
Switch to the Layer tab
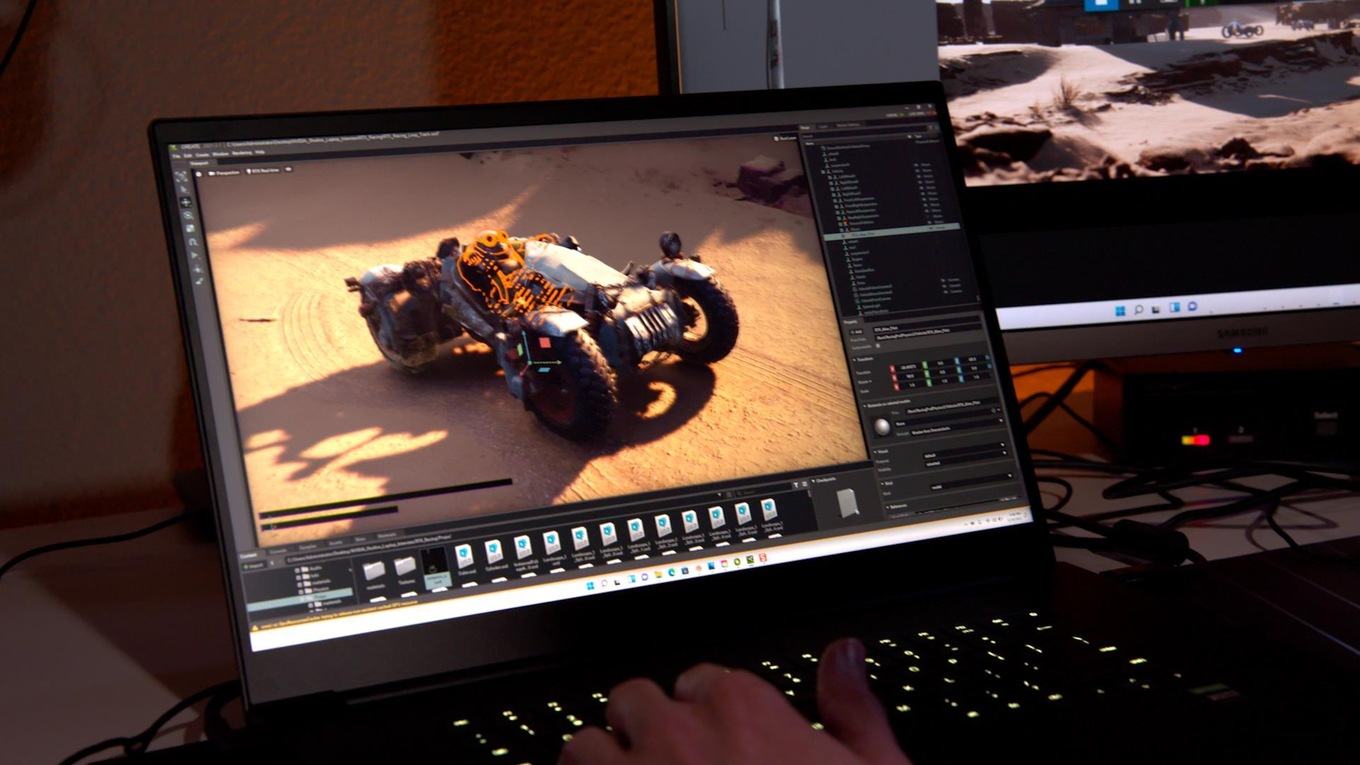tap(823, 126)
